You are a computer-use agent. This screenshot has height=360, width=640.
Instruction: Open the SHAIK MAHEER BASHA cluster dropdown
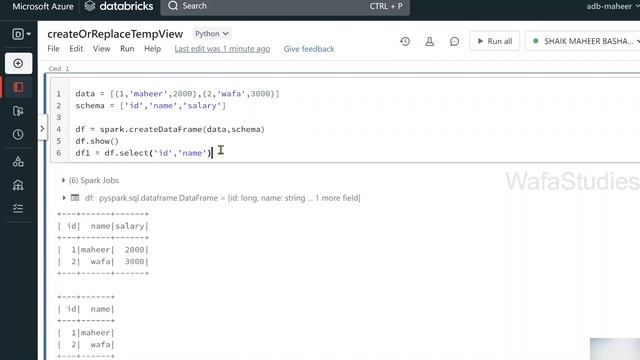[x=584, y=41]
